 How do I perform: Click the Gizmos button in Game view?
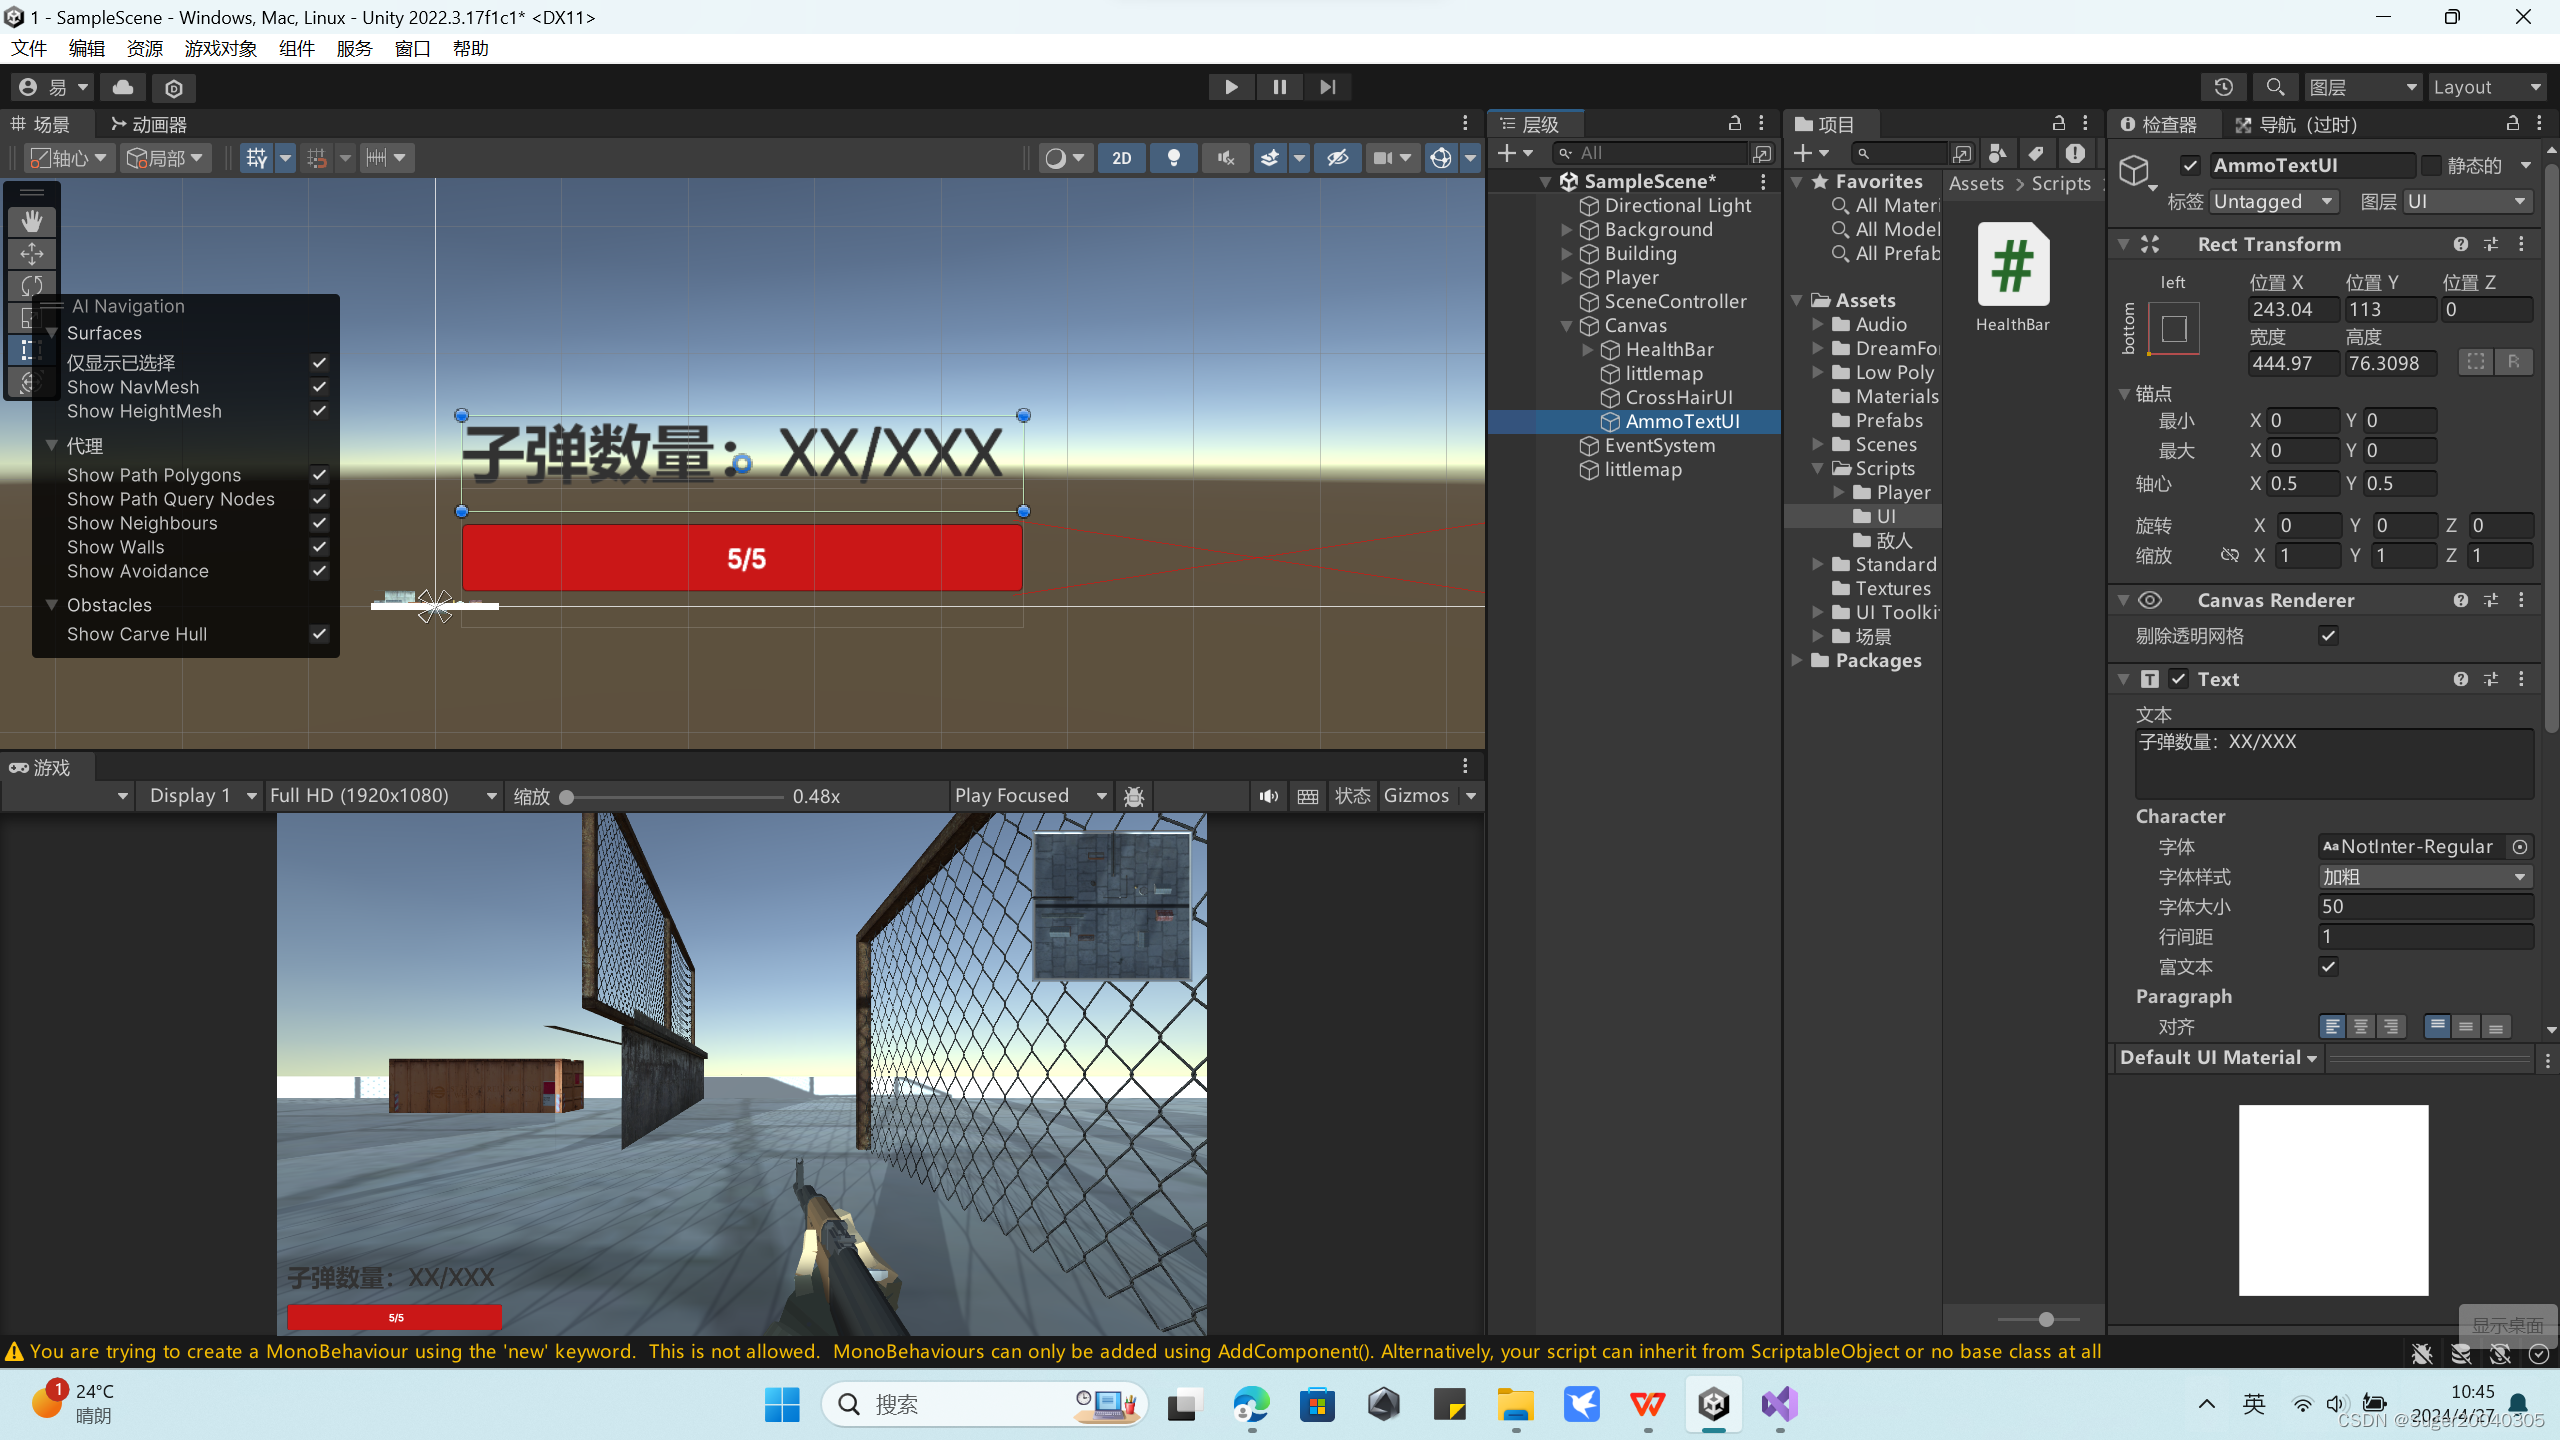(1416, 796)
